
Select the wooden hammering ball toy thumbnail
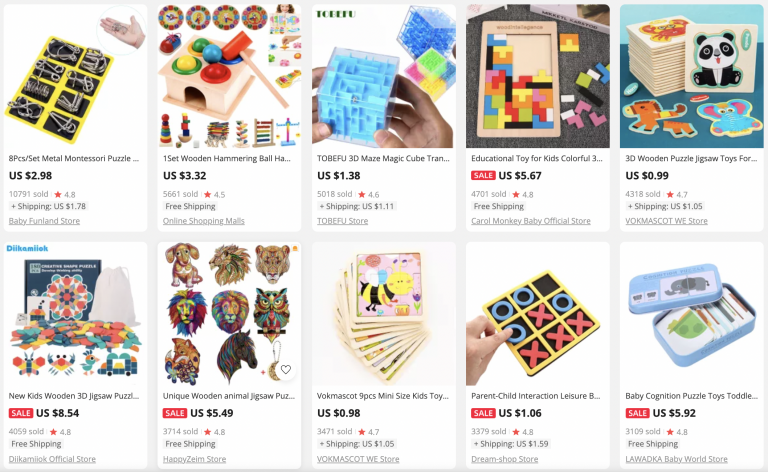click(x=229, y=76)
